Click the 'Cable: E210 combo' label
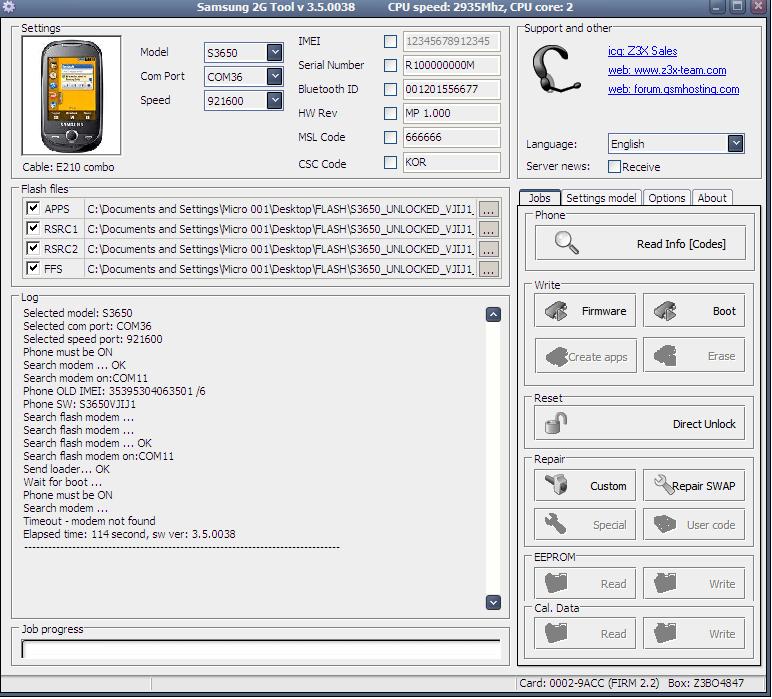Image resolution: width=772 pixels, height=699 pixels. [x=68, y=167]
